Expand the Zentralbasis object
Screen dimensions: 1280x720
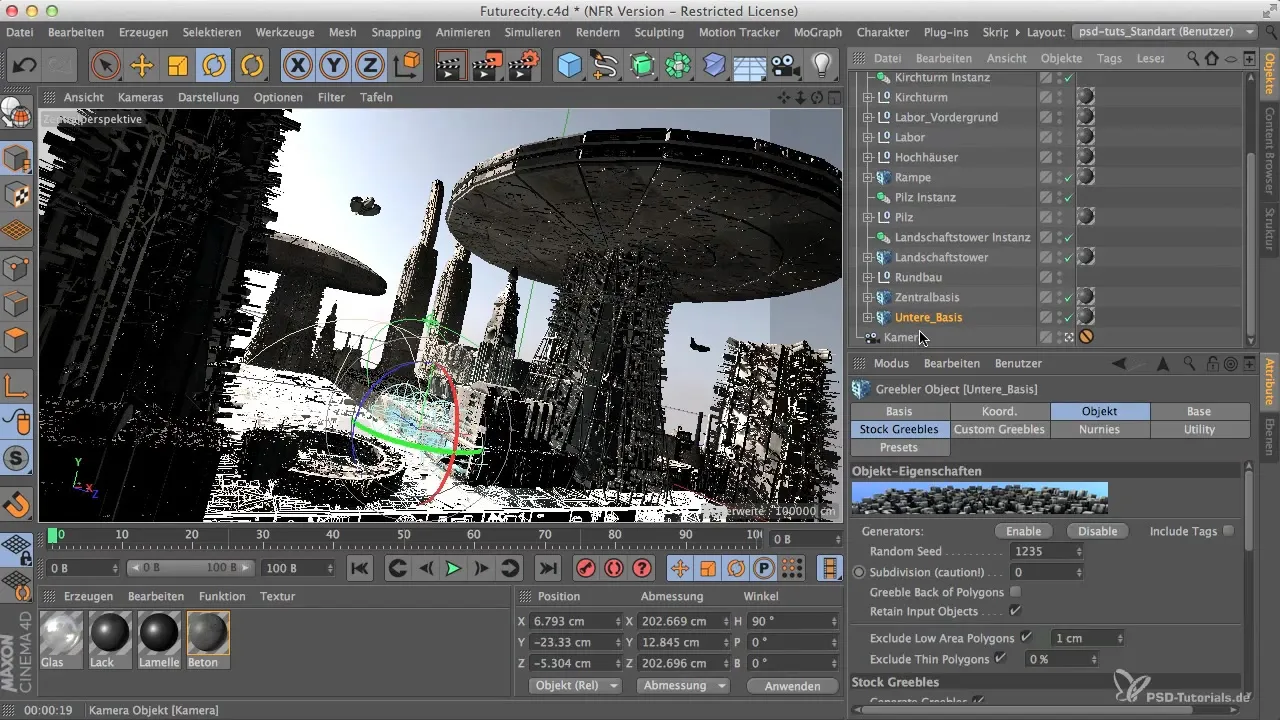[x=868, y=297]
